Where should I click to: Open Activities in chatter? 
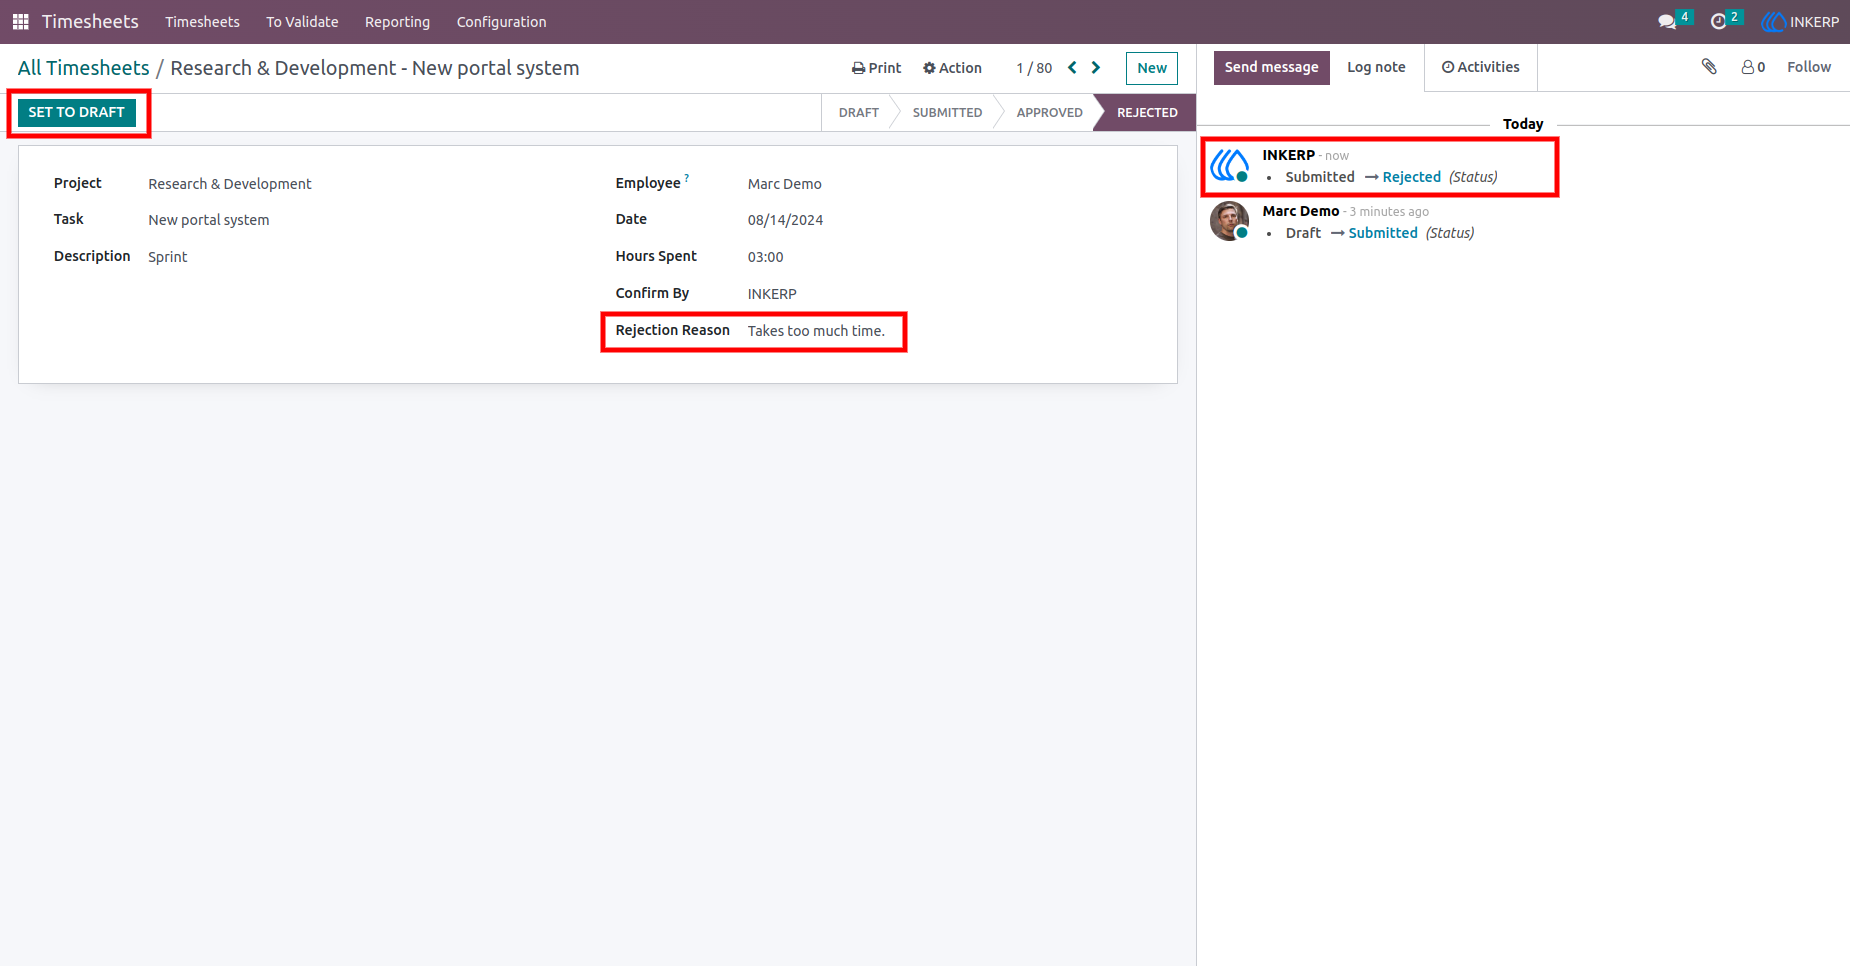[x=1480, y=67]
